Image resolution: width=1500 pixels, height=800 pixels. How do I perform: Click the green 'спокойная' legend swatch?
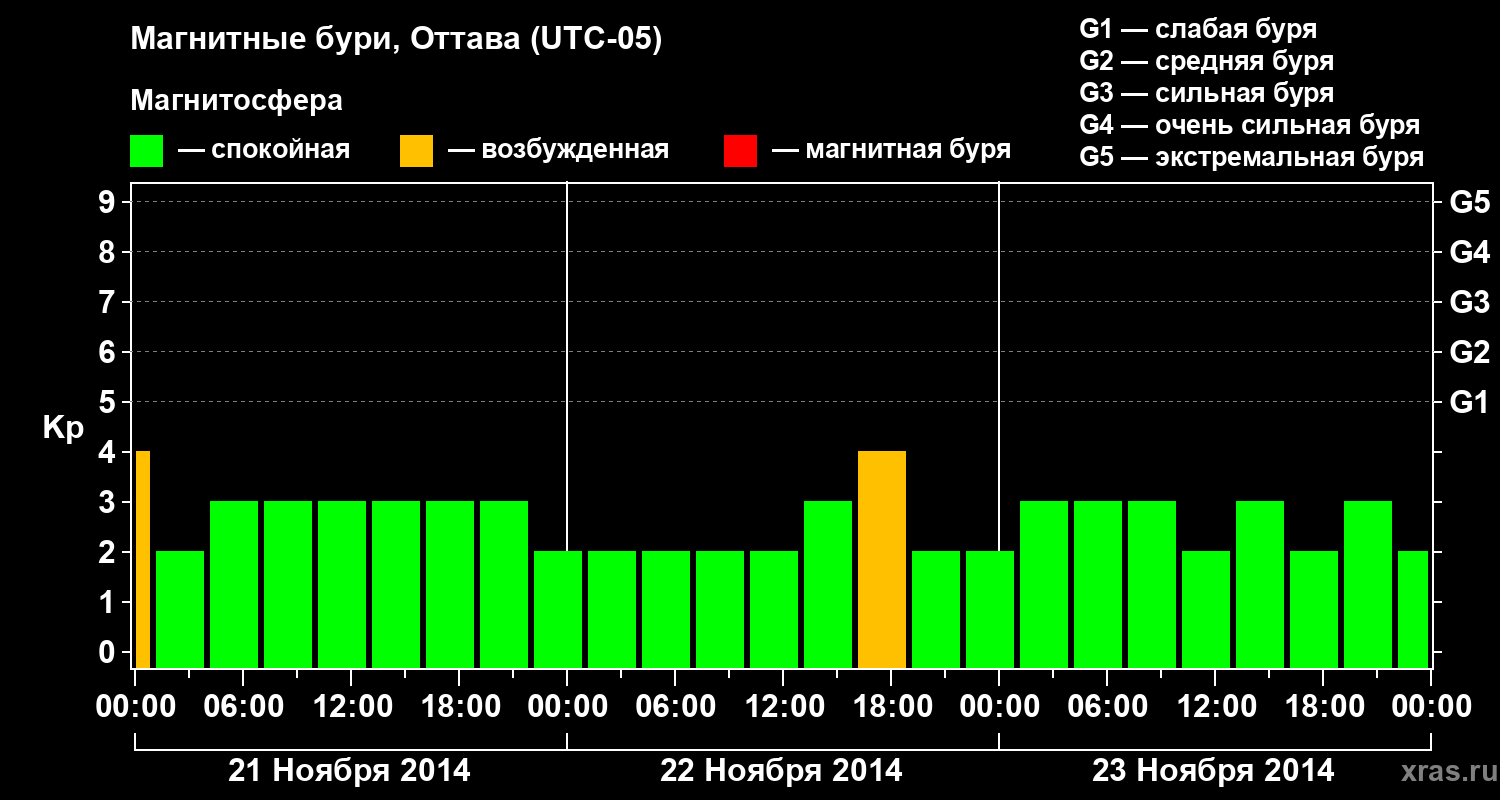[x=146, y=151]
